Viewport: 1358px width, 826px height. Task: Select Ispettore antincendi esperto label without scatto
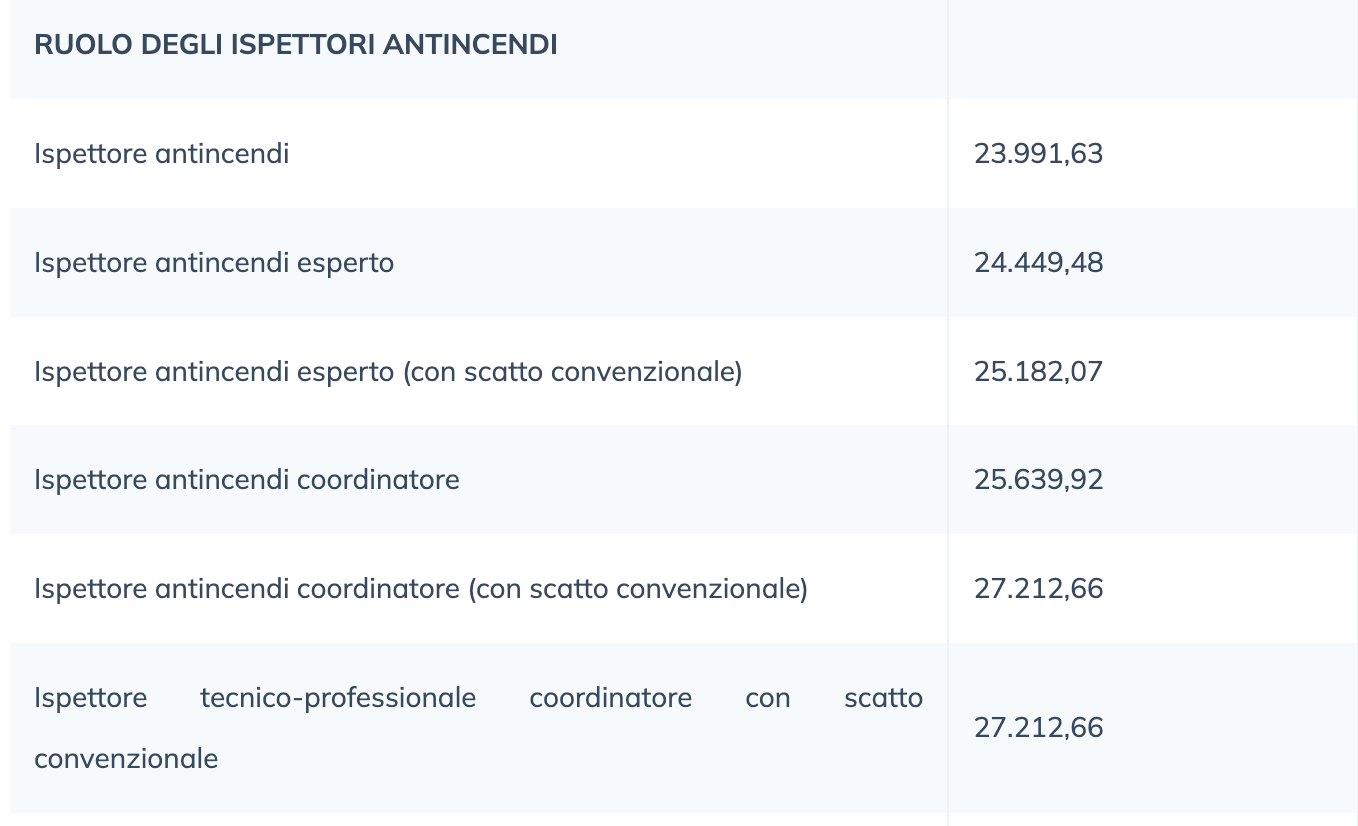[214, 263]
